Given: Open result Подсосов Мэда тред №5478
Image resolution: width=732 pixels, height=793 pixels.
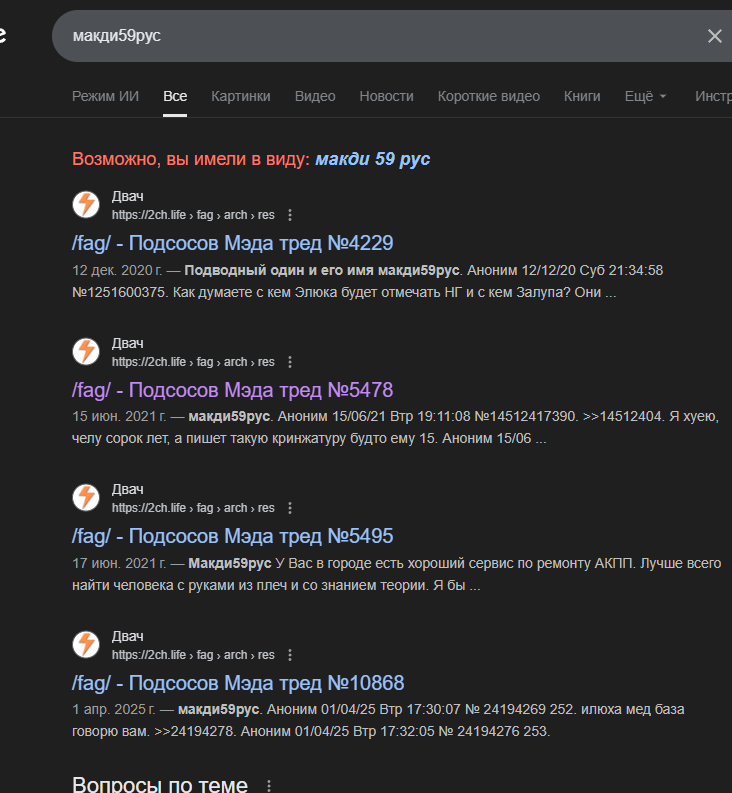Looking at the screenshot, I should [232, 390].
